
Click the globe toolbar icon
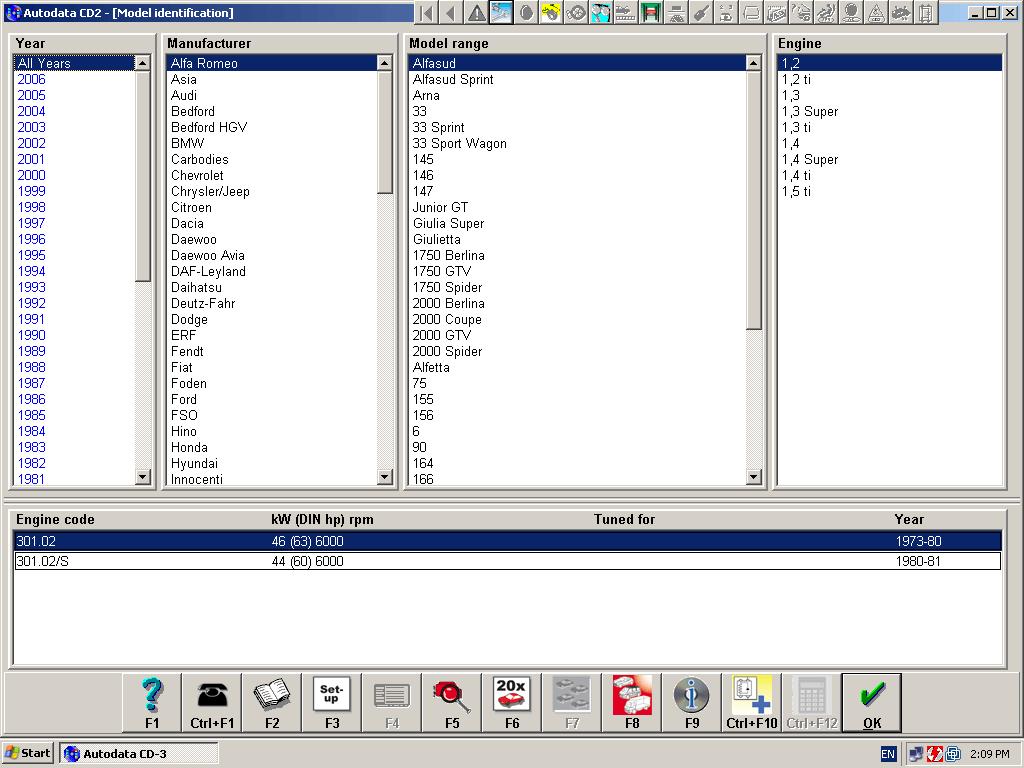coord(851,12)
